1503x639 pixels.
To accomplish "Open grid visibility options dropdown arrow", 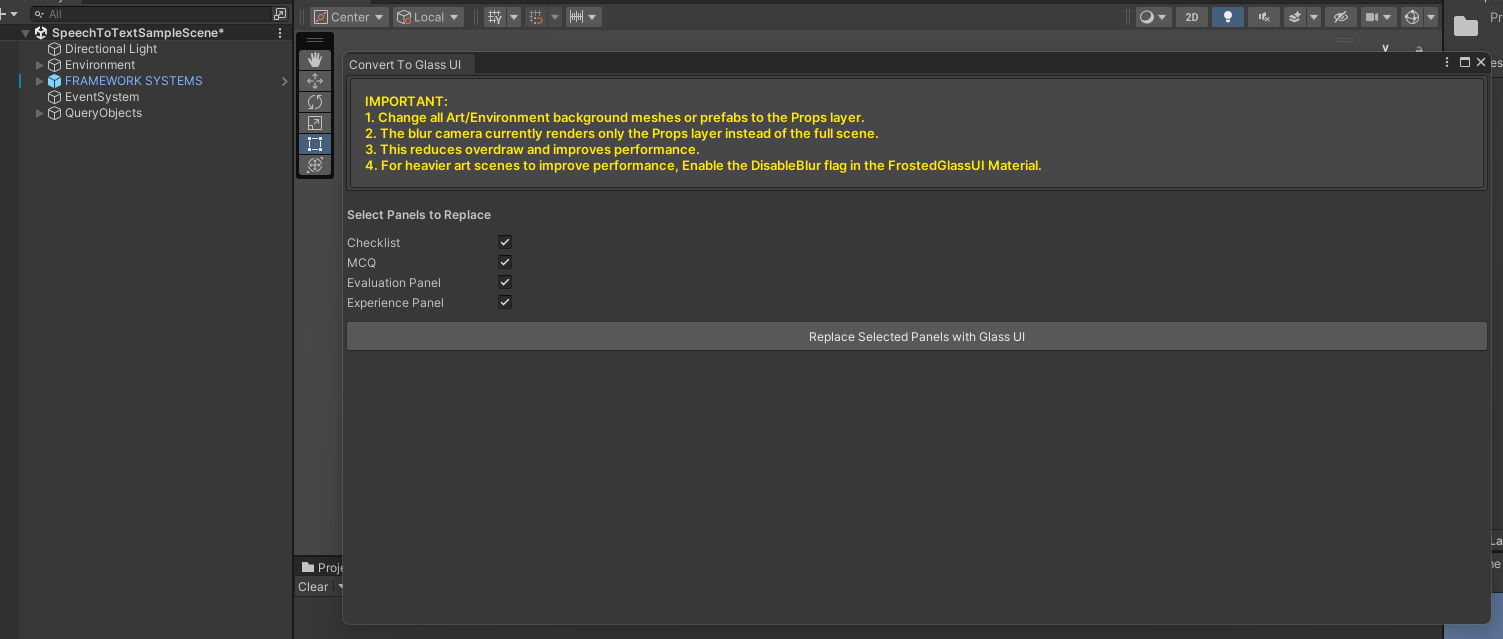I will coord(514,17).
